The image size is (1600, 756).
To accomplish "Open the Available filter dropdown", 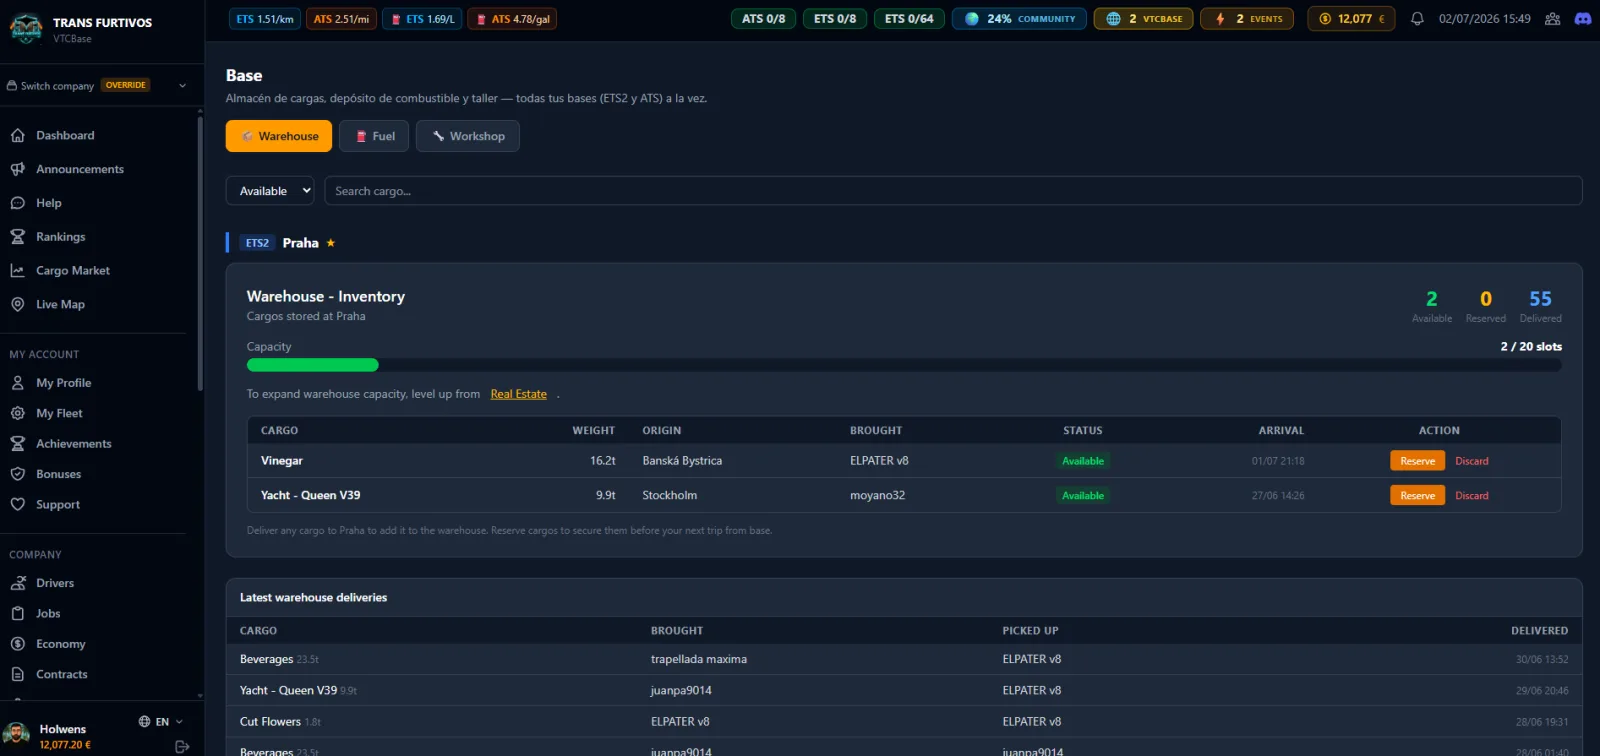I will tap(271, 191).
